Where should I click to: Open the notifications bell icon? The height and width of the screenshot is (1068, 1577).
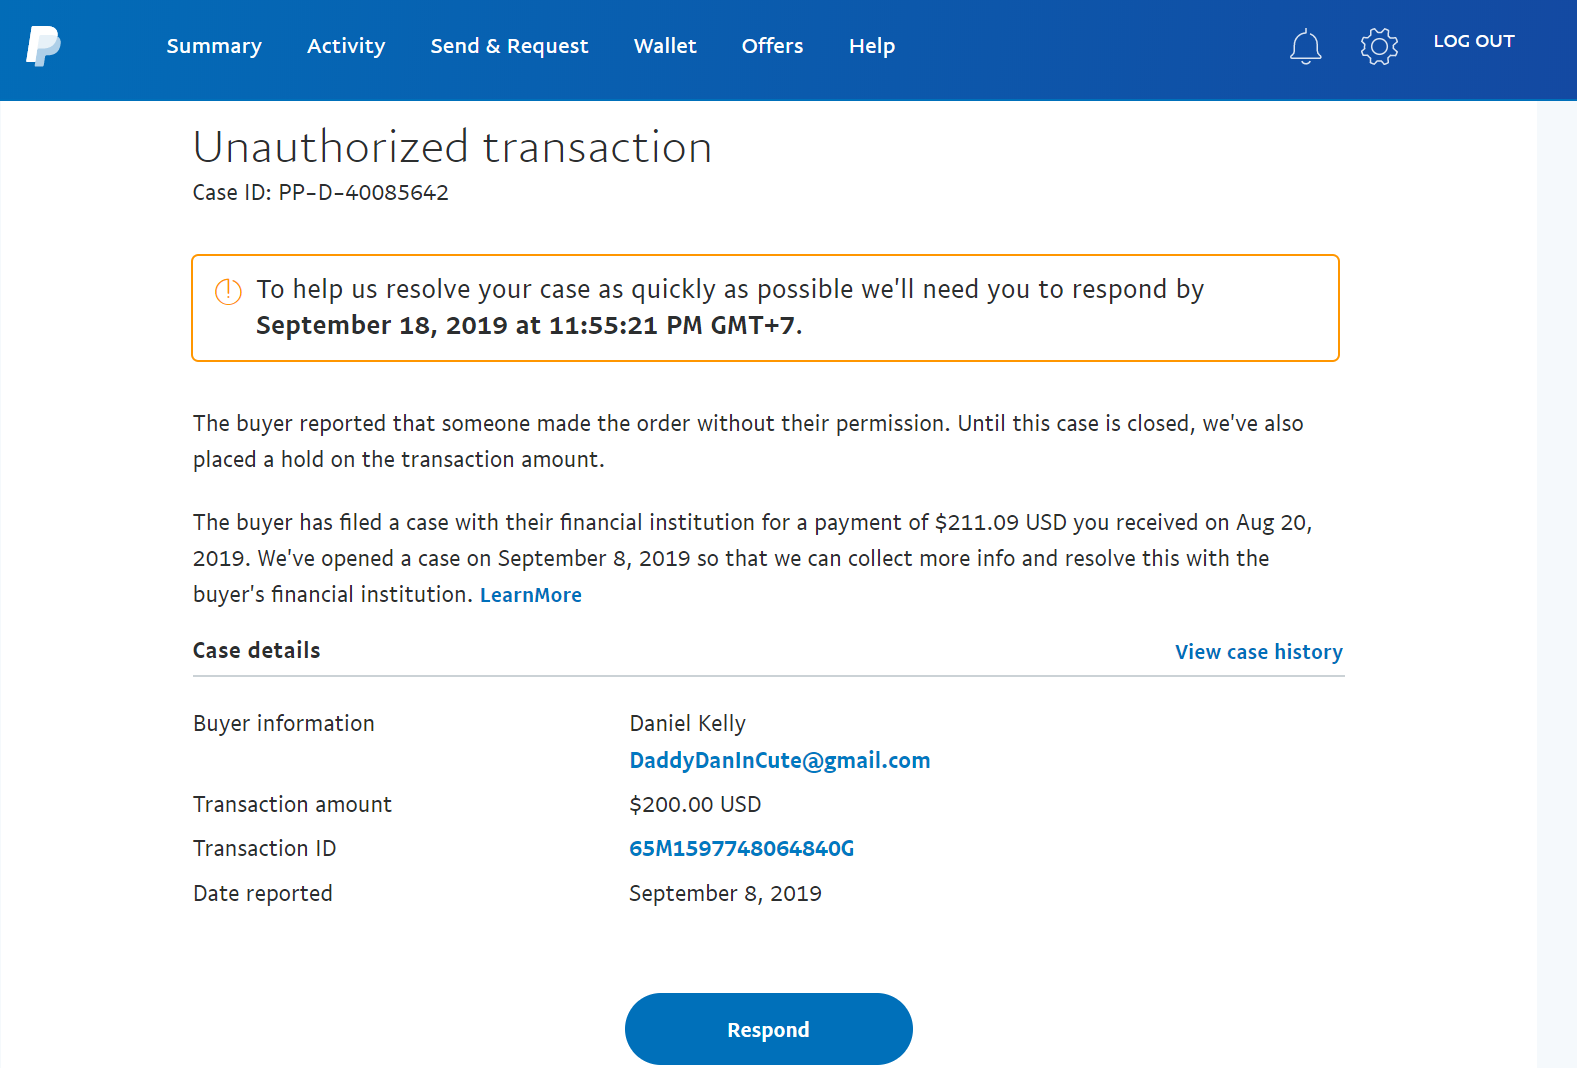1305,46
